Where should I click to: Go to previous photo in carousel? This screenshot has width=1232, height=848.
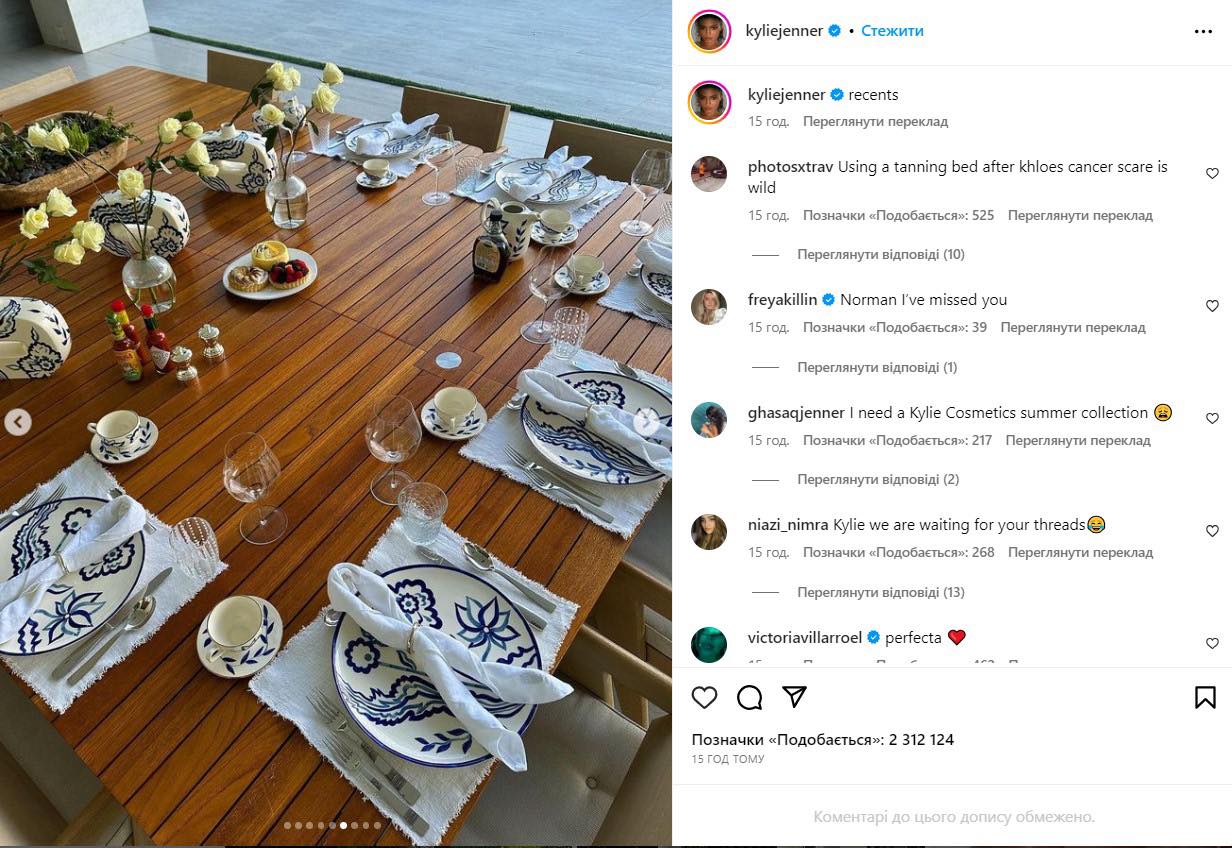pos(17,423)
